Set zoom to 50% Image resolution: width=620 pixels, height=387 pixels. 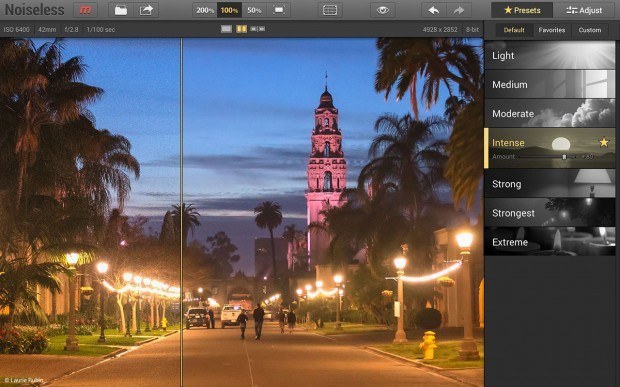[254, 10]
